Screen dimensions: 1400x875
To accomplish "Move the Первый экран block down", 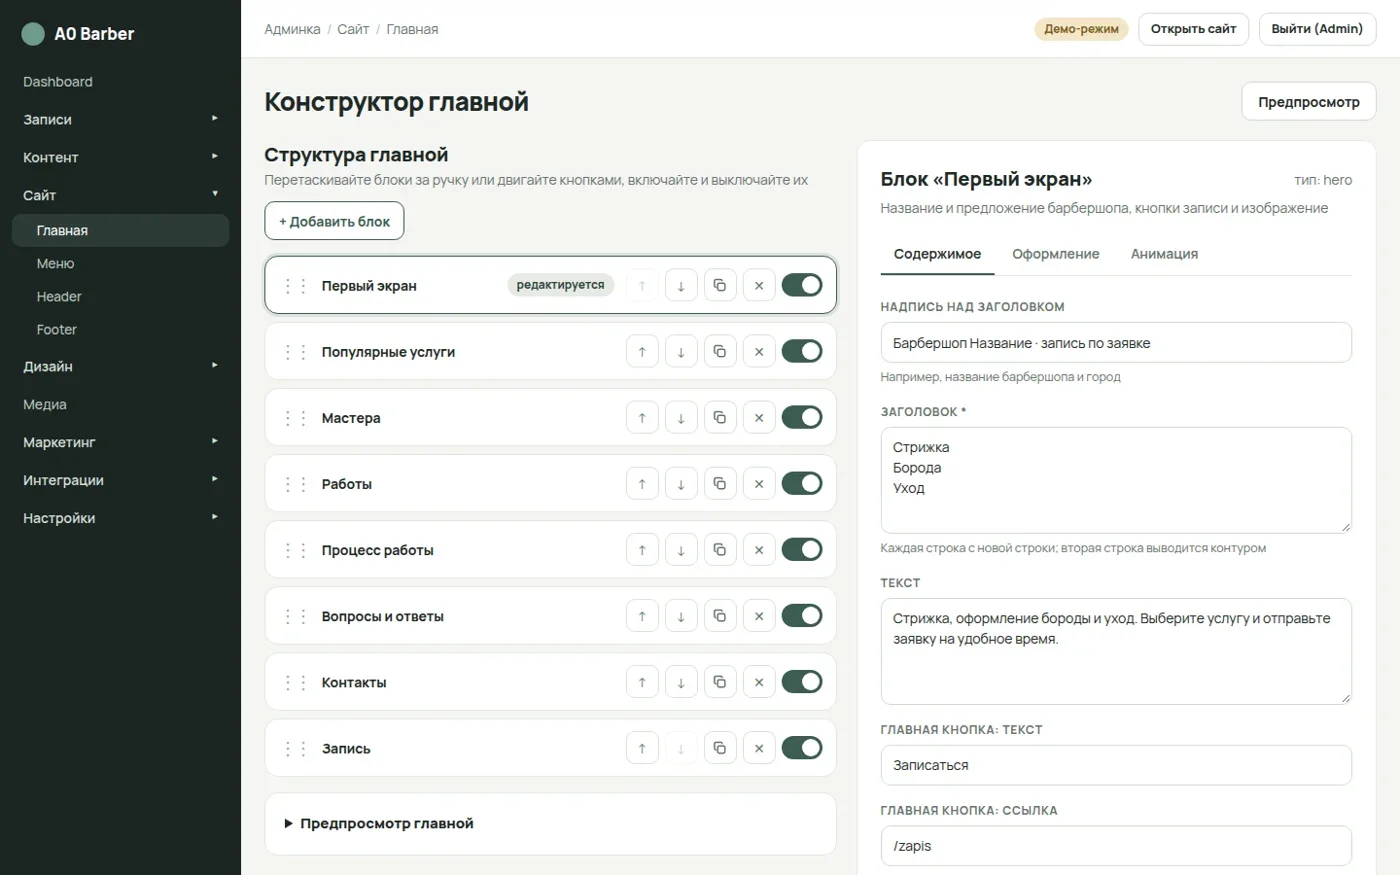I will (681, 286).
